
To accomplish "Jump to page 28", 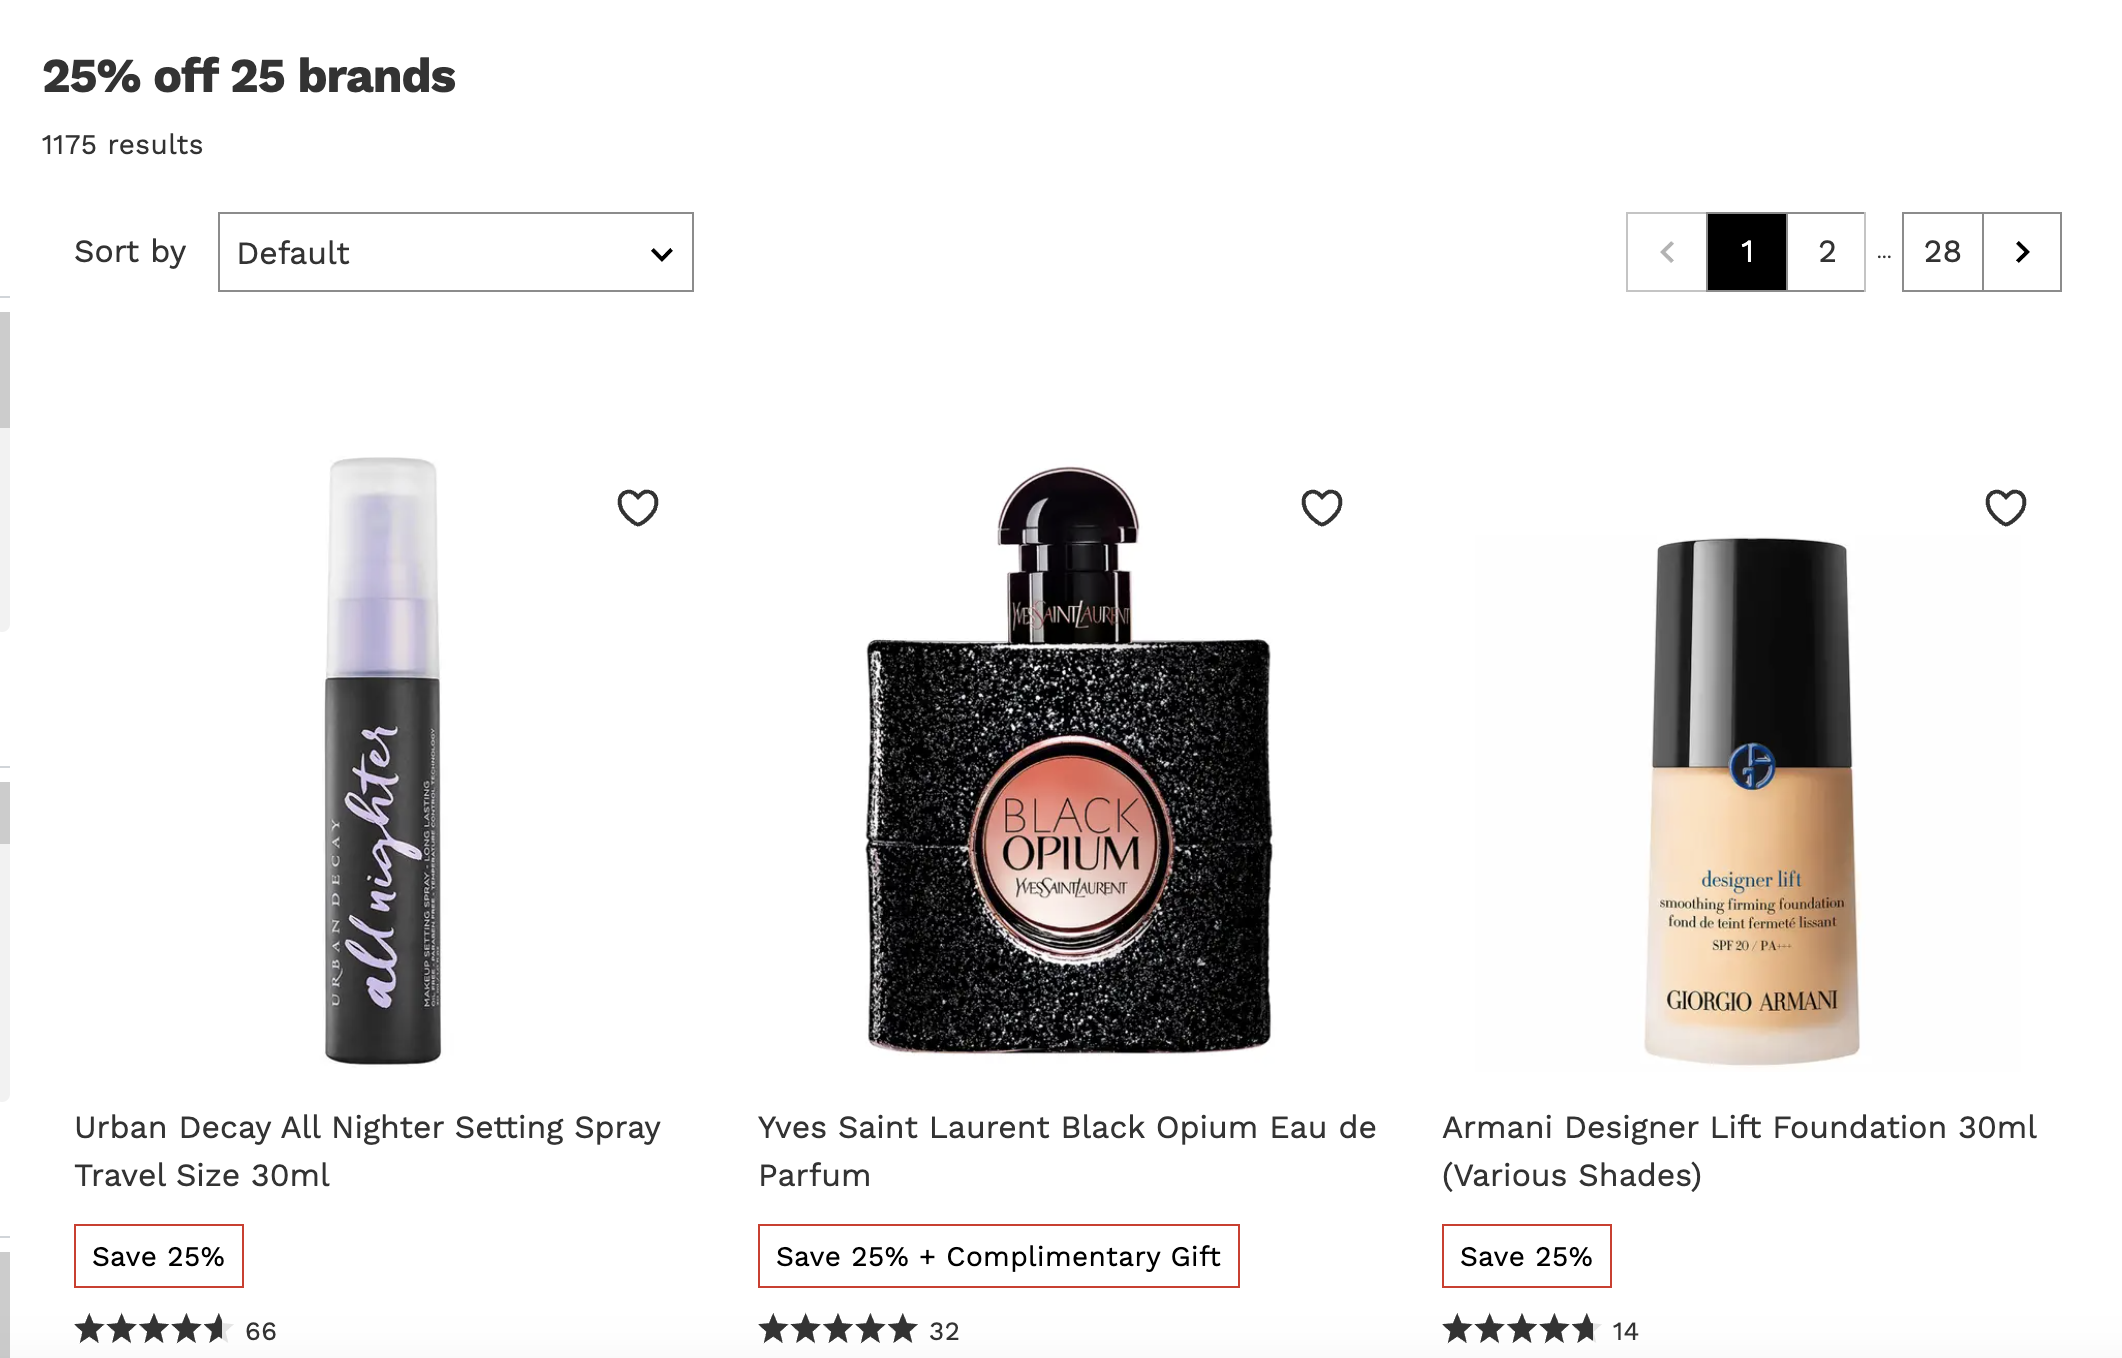I will [1941, 252].
